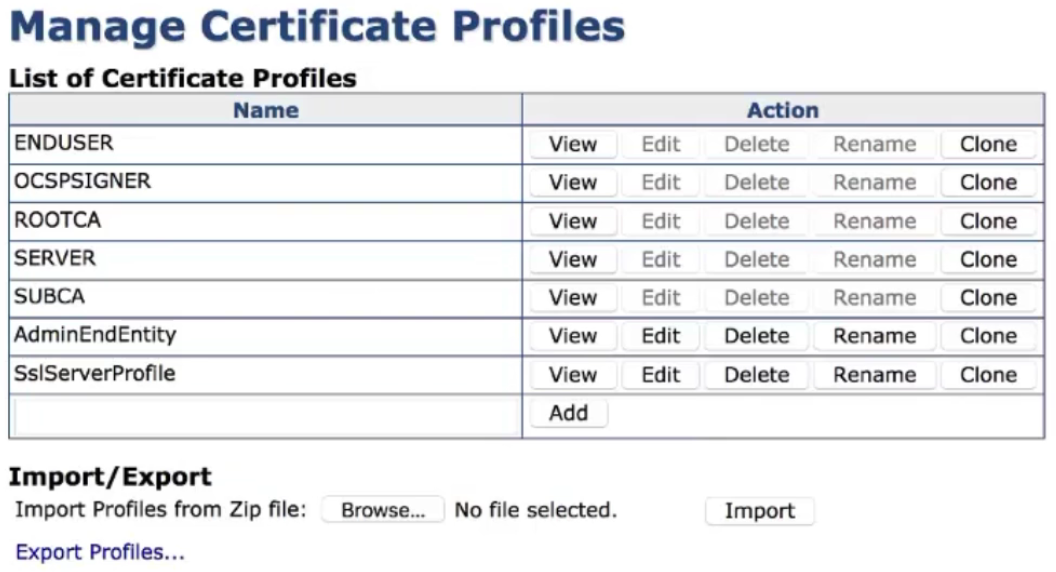Image resolution: width=1056 pixels, height=572 pixels.
Task: Clone the ENDUSER profile
Action: pyautogui.click(x=988, y=144)
